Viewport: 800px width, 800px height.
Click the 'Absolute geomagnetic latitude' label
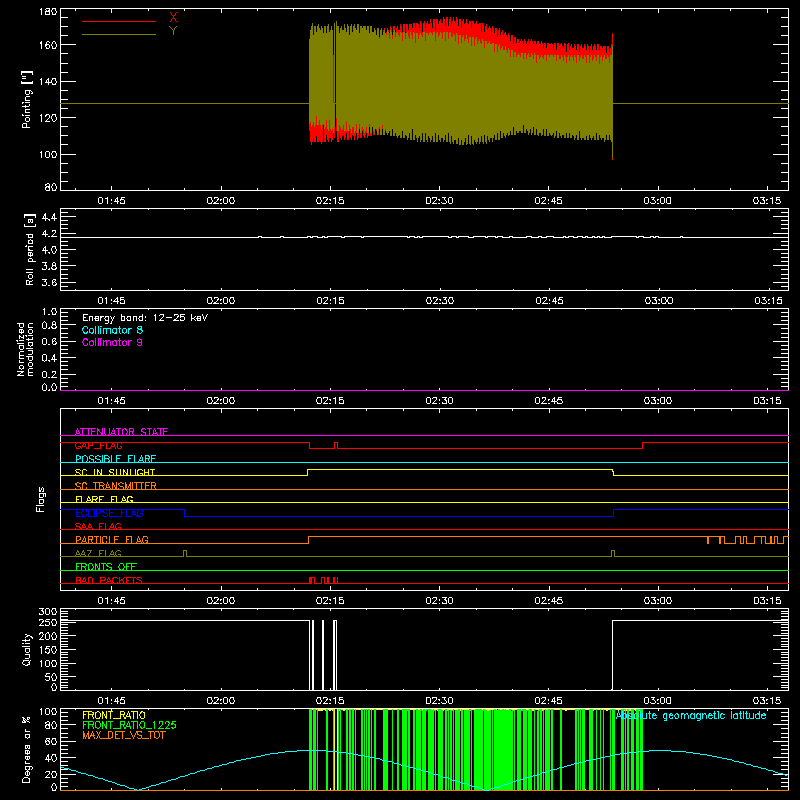[x=691, y=715]
